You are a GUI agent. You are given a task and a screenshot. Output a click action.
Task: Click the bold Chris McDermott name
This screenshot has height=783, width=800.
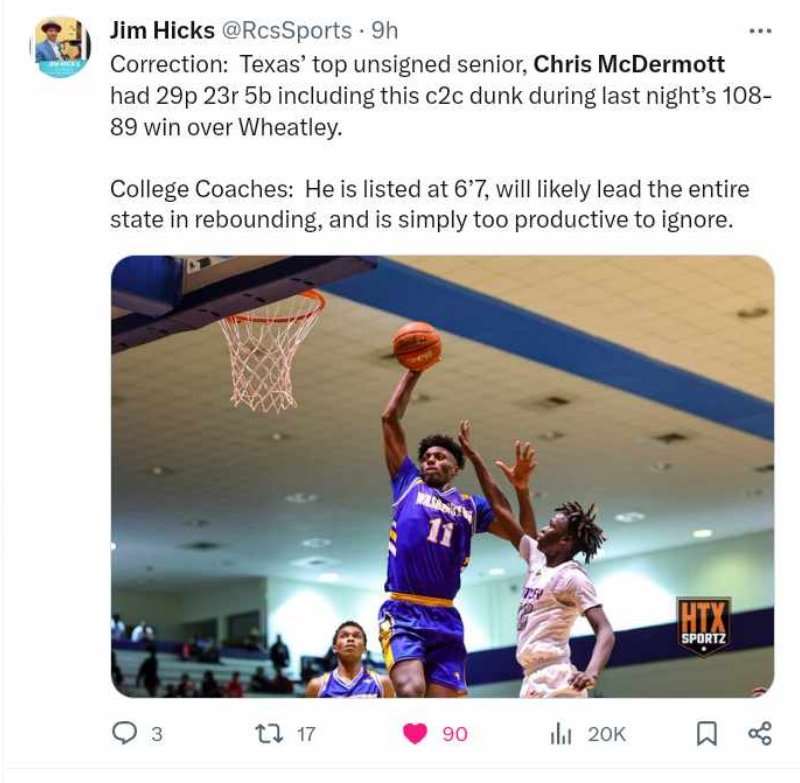click(x=629, y=64)
